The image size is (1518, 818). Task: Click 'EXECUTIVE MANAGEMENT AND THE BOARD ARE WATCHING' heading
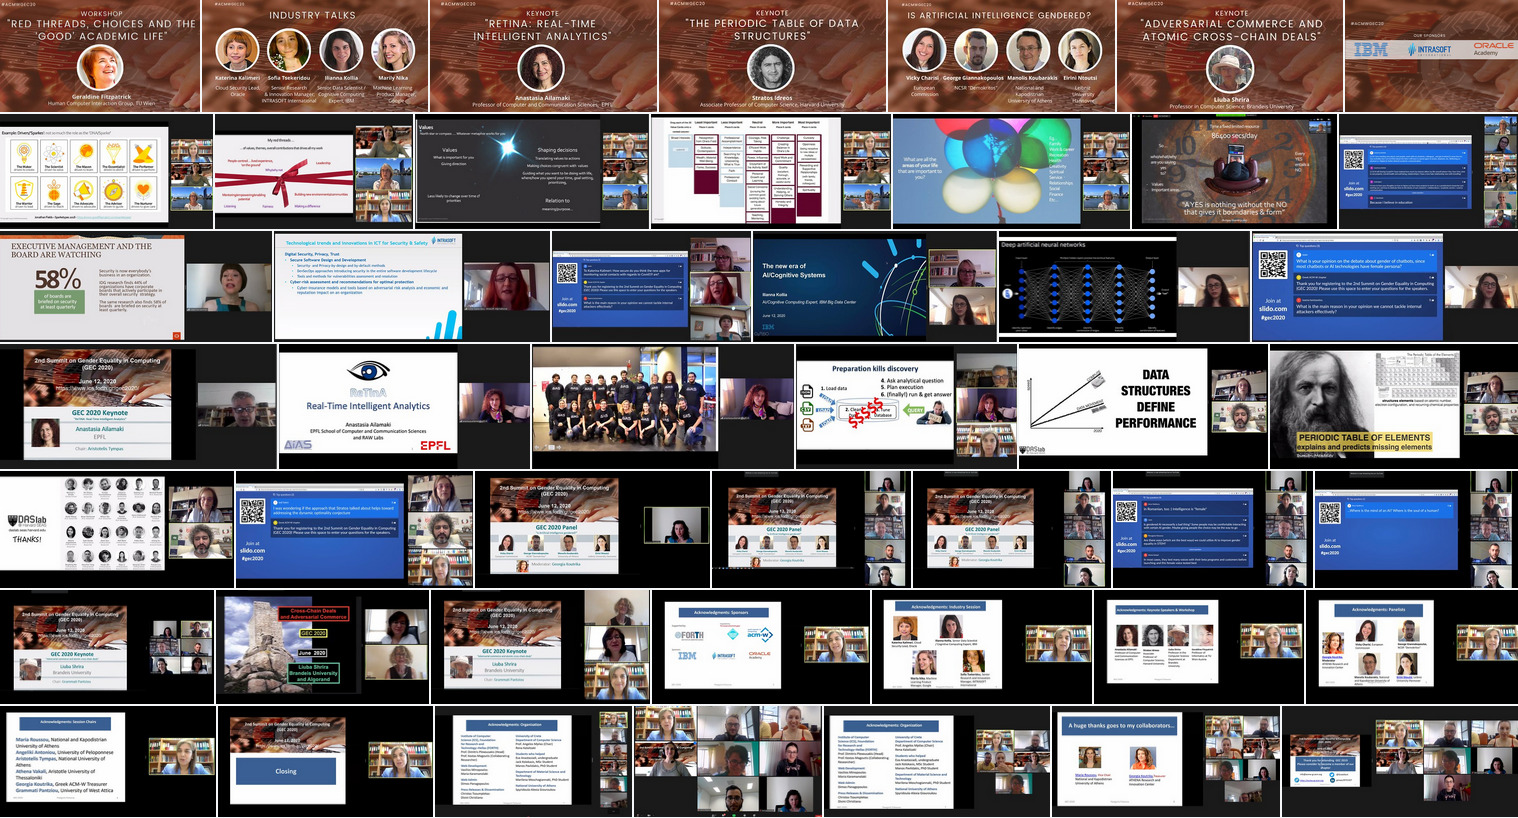coord(82,250)
